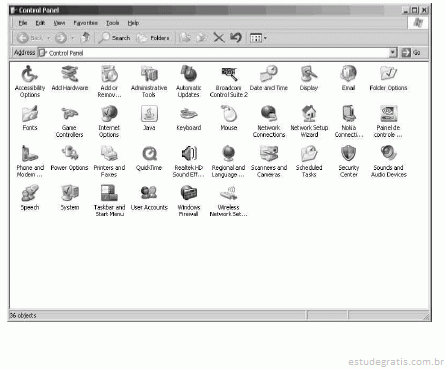Open Nokia Connectivity applet
This screenshot has width=445, height=369.
[x=349, y=121]
